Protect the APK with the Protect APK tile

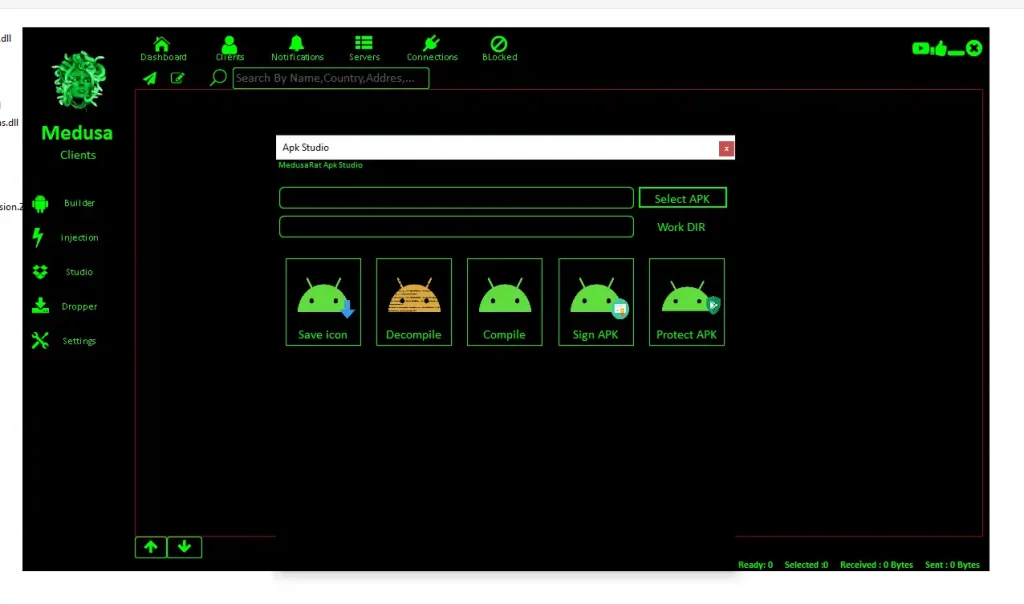click(686, 301)
